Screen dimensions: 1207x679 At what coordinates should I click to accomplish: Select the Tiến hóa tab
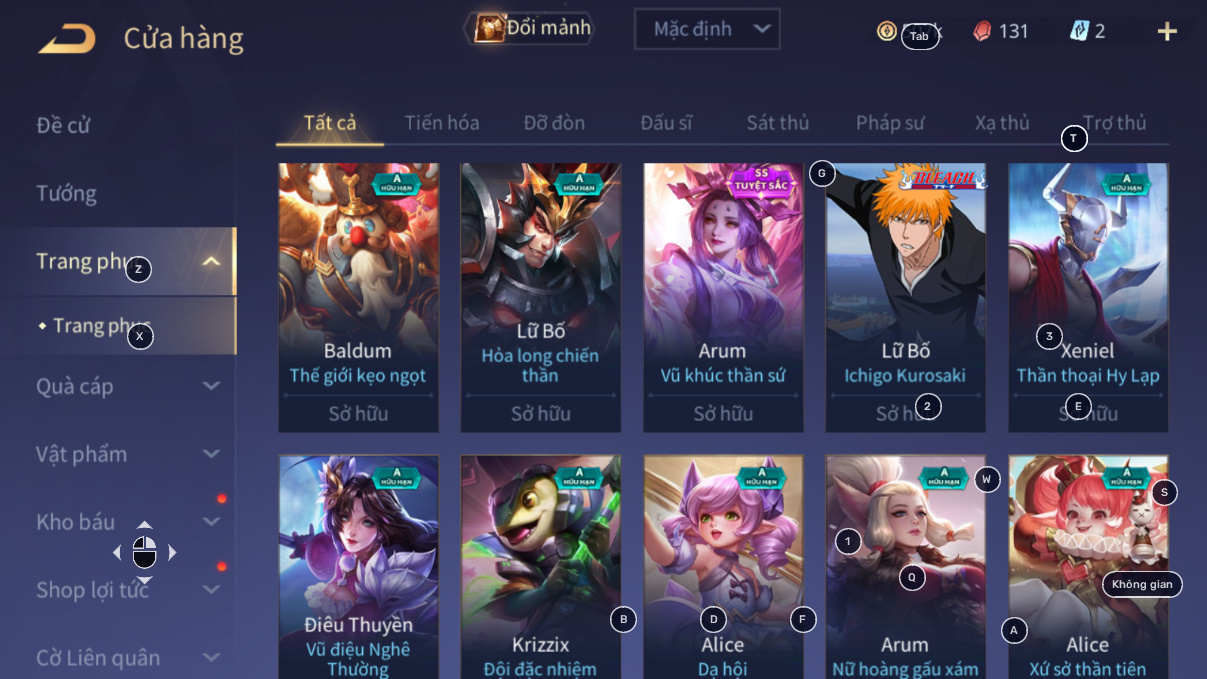coord(442,123)
